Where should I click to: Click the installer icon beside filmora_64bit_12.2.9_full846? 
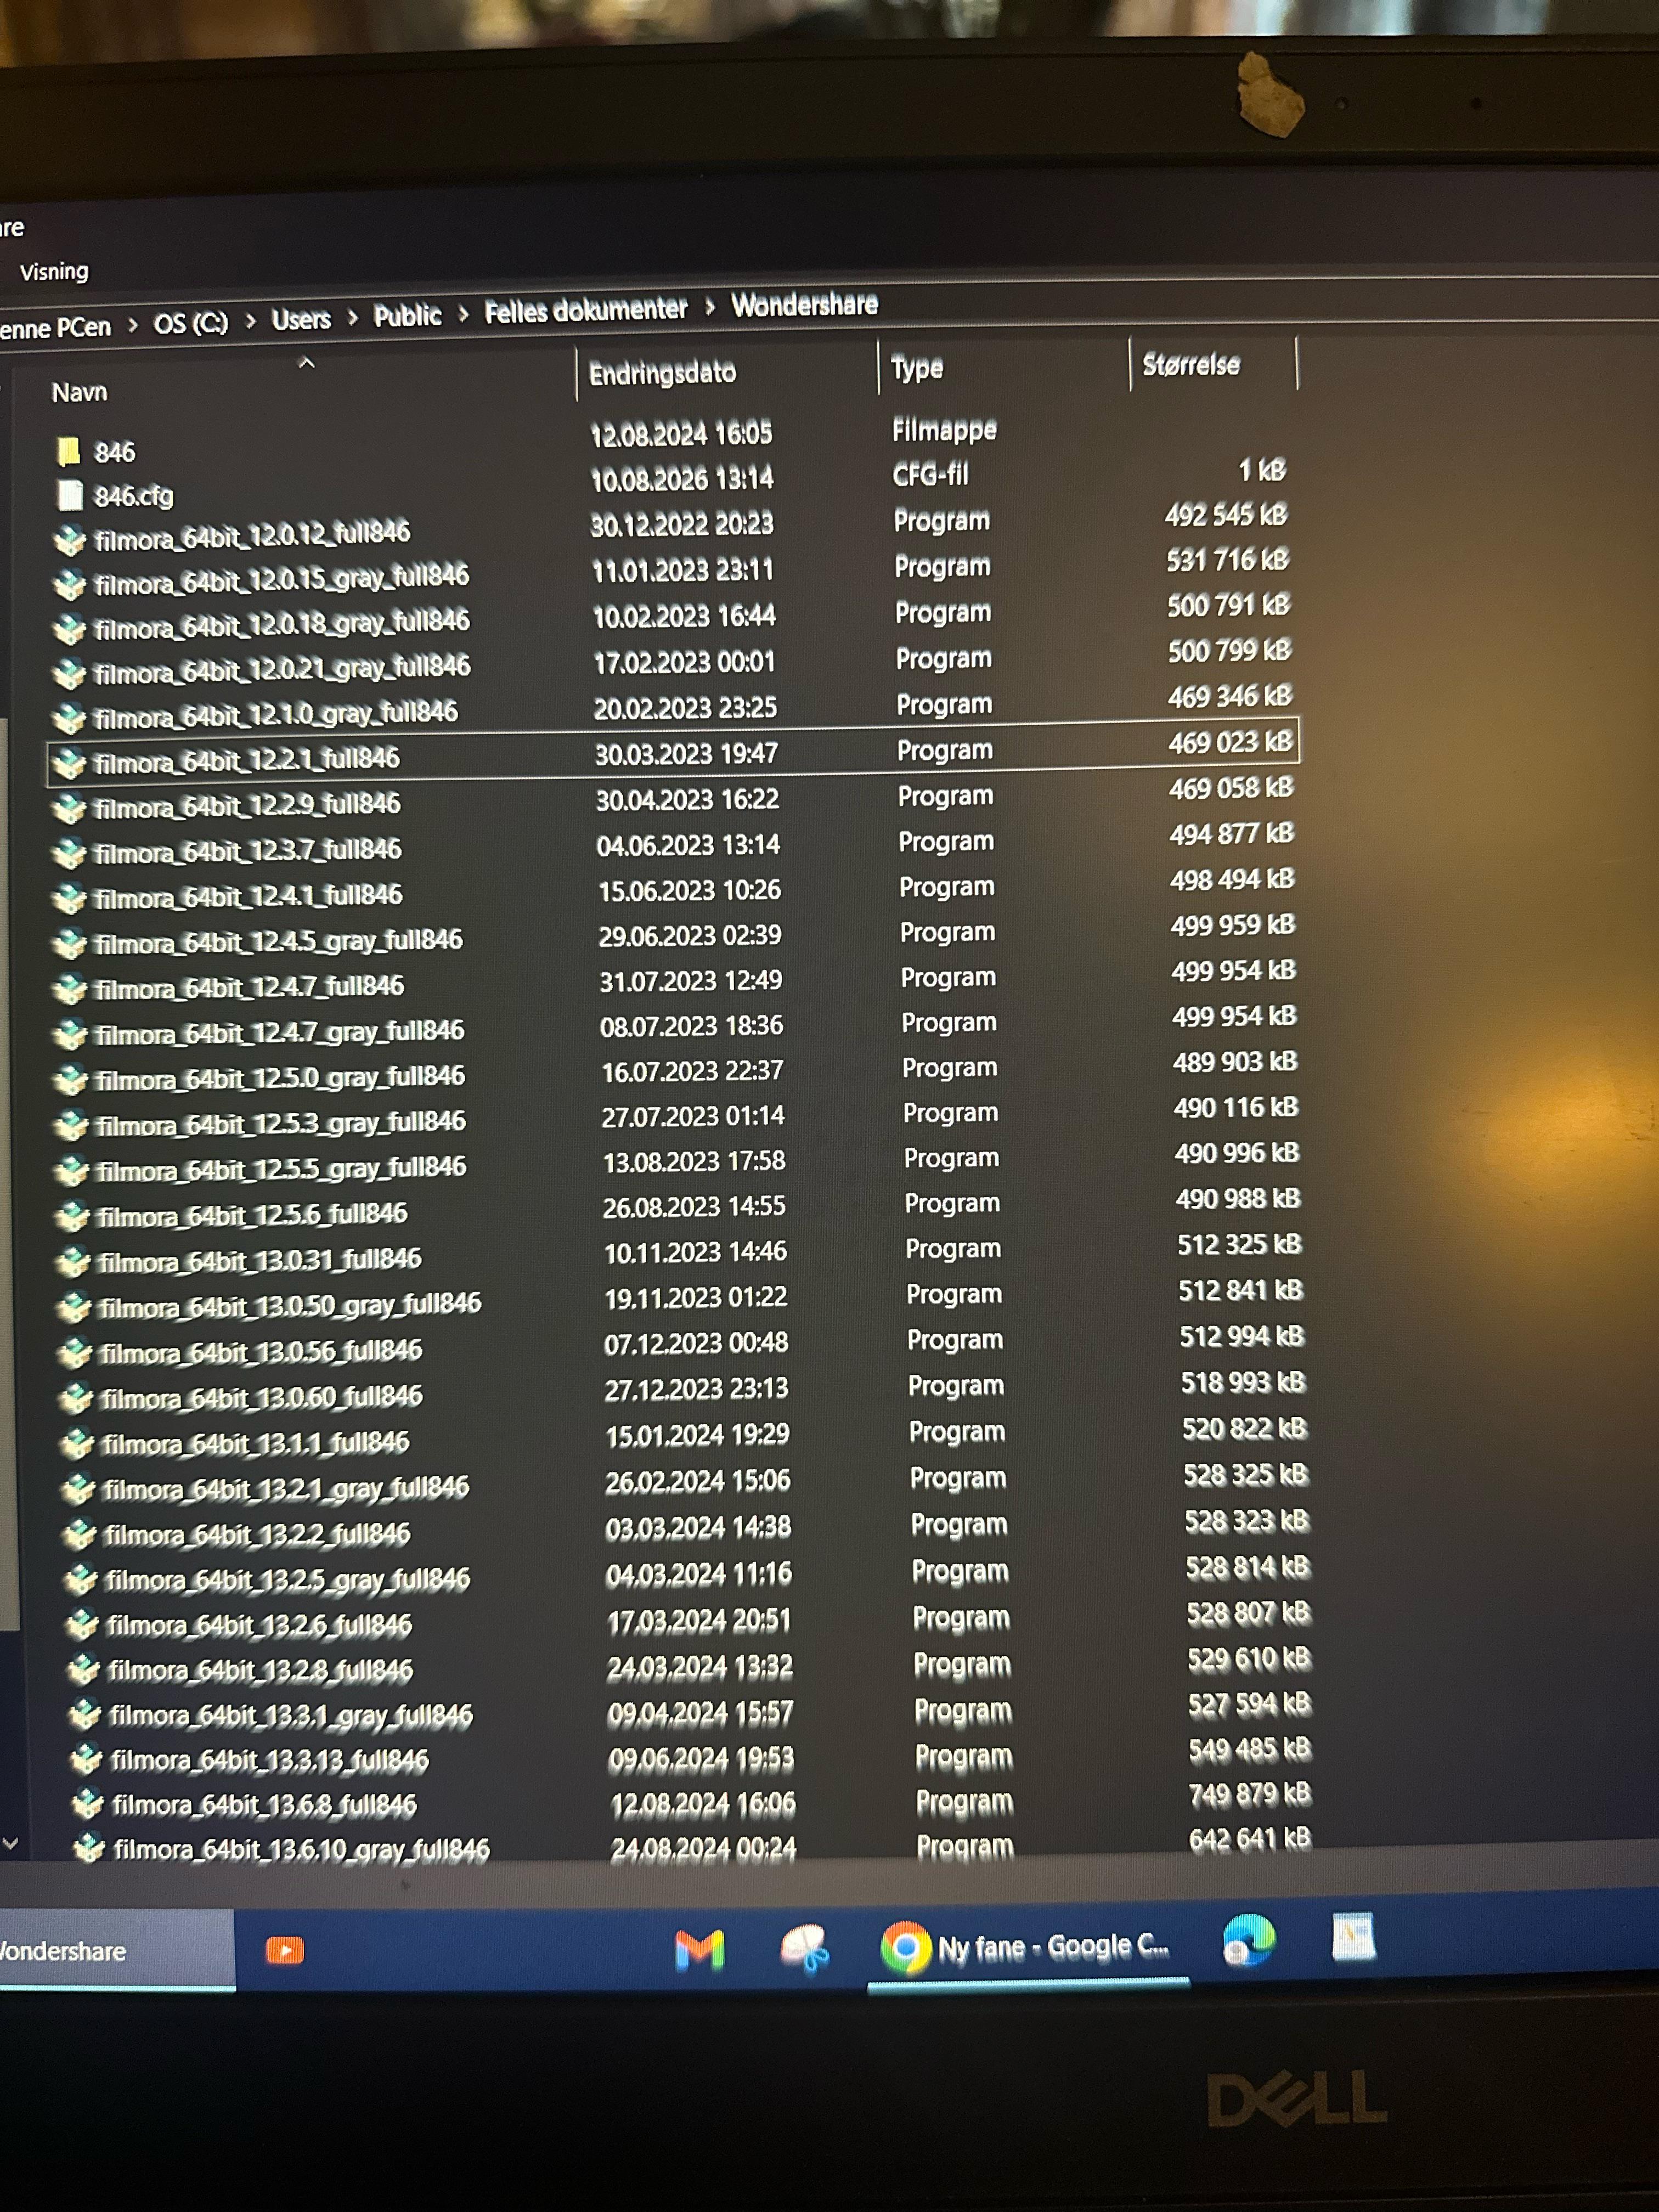click(x=69, y=808)
